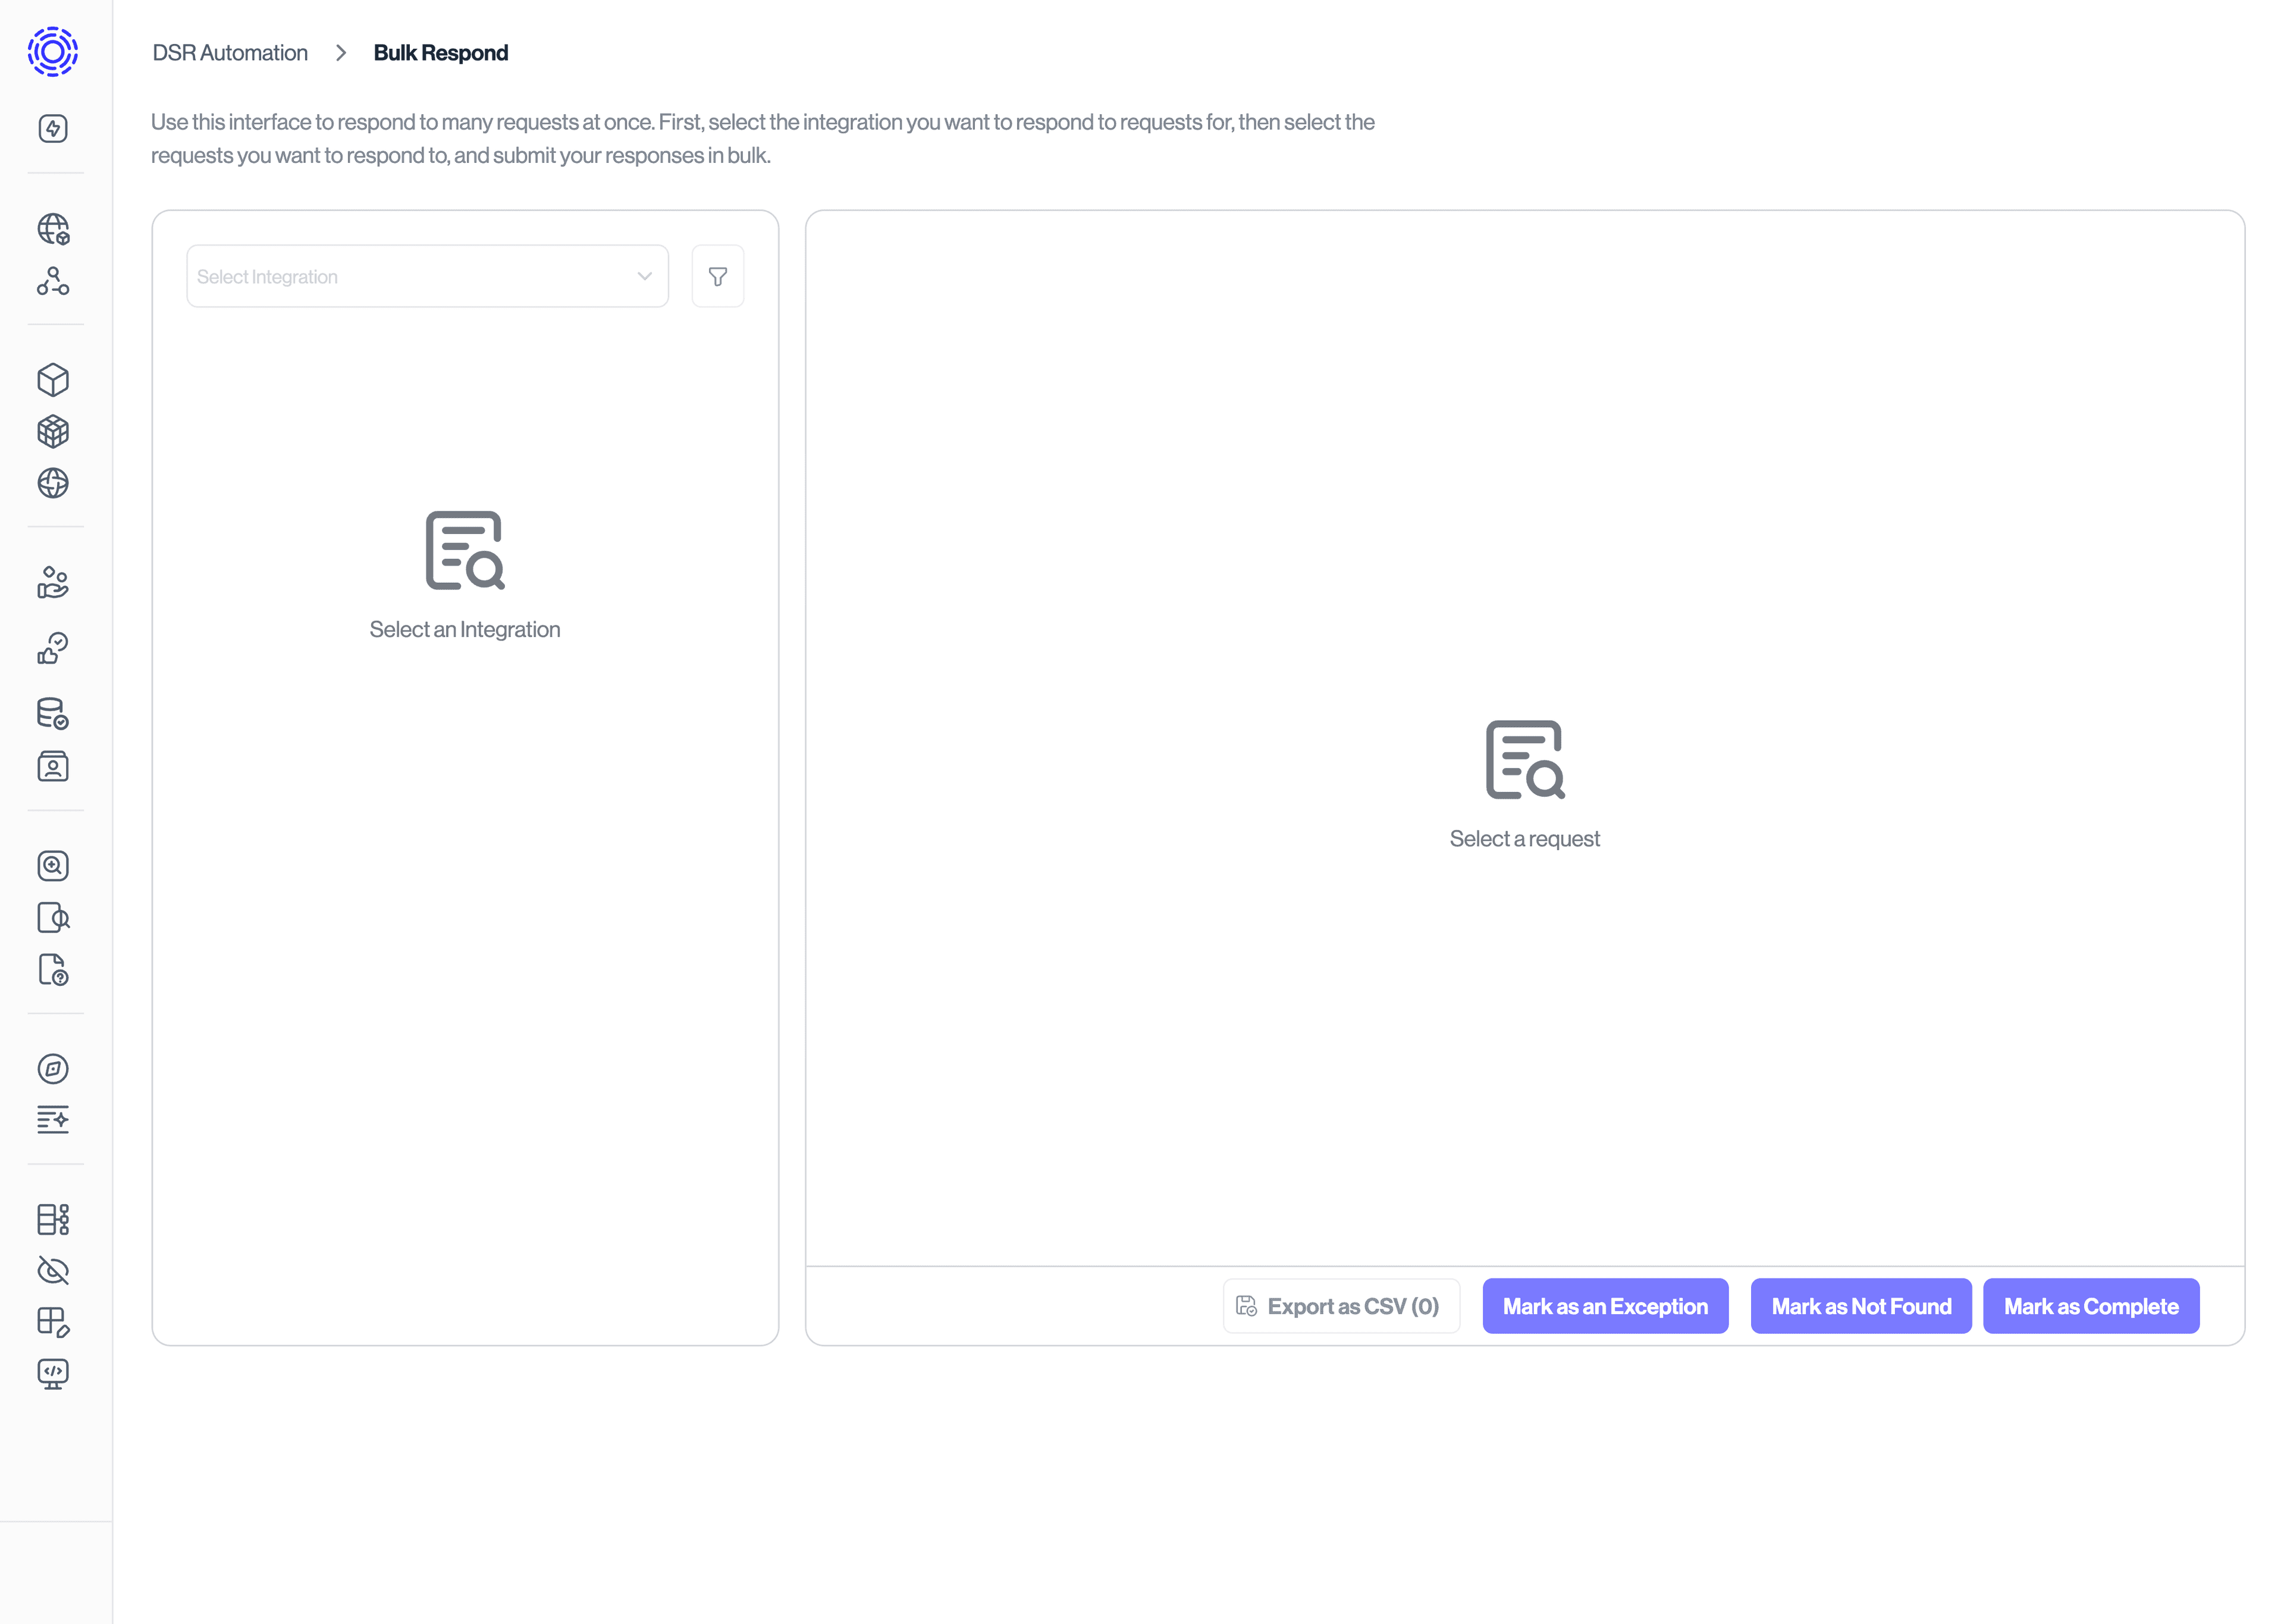Open the globe with cube integration icon
2284x1624 pixels.
click(52, 229)
